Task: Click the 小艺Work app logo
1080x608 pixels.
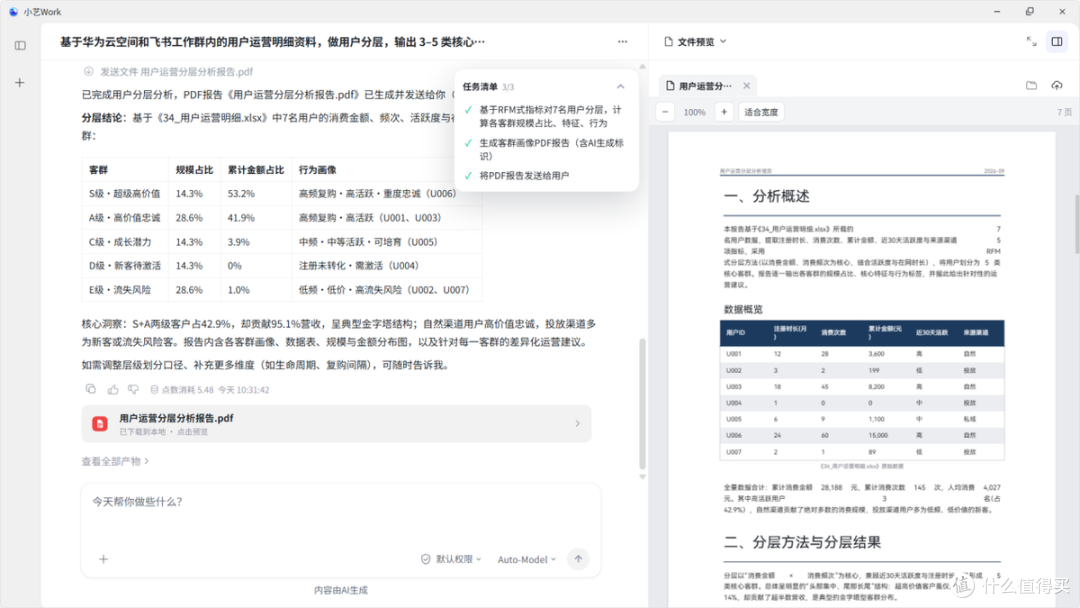Action: click(13, 12)
